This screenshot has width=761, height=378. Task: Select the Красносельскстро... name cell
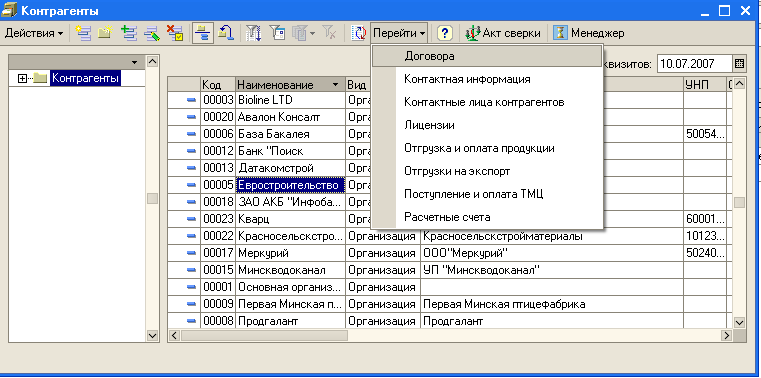click(290, 236)
